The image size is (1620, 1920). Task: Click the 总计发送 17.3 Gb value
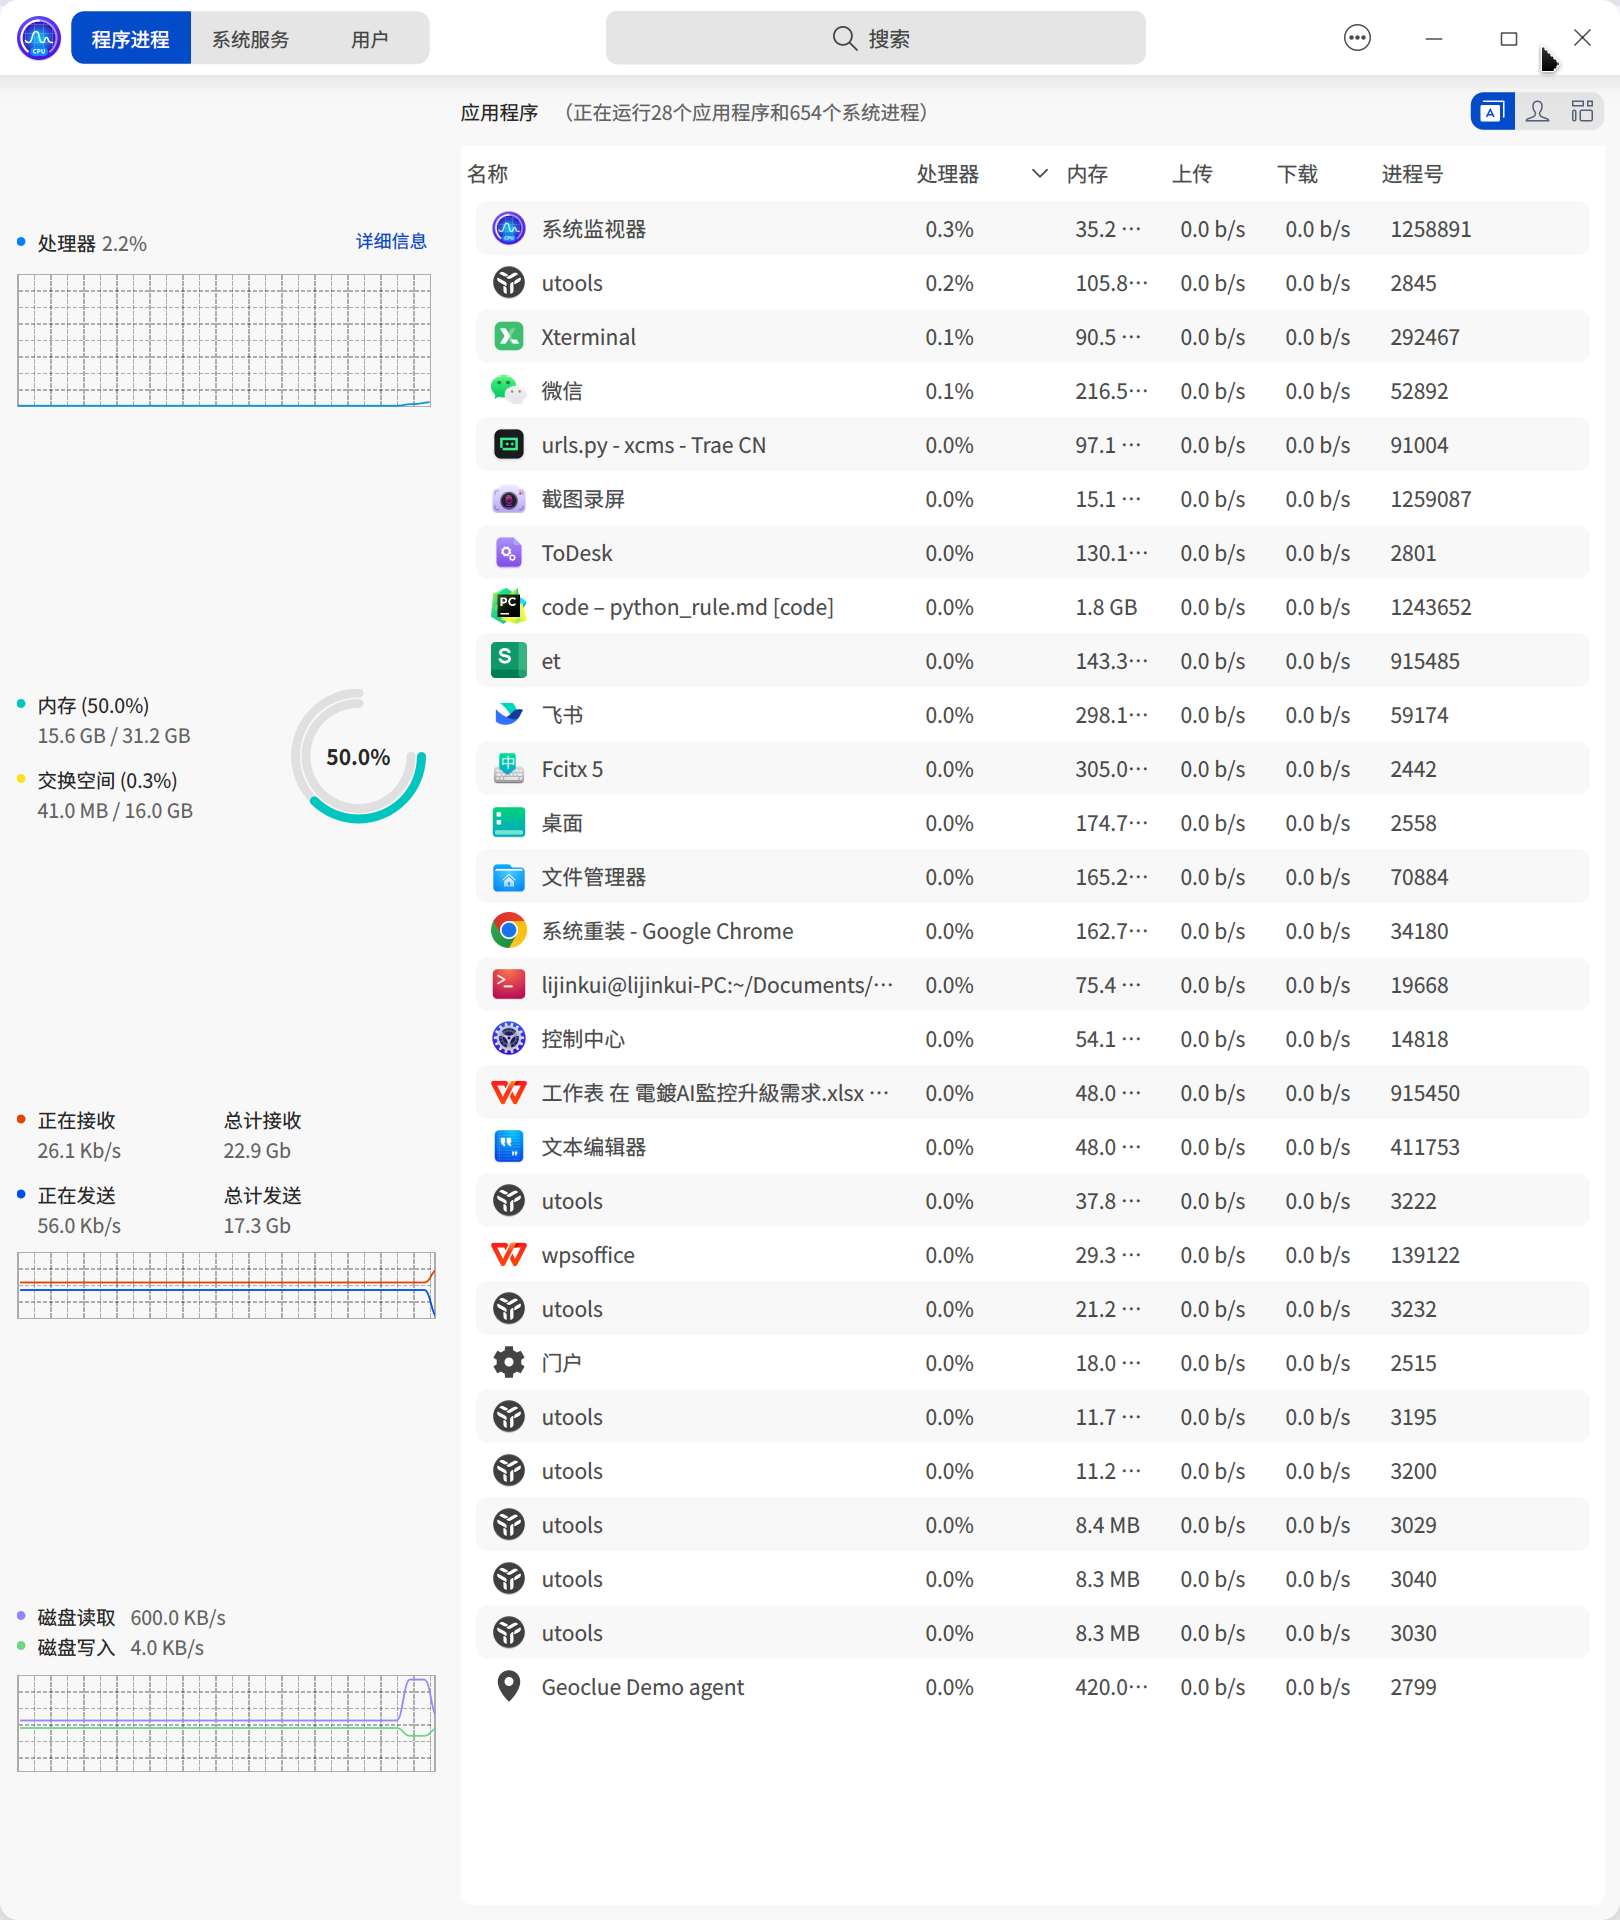pyautogui.click(x=257, y=1226)
